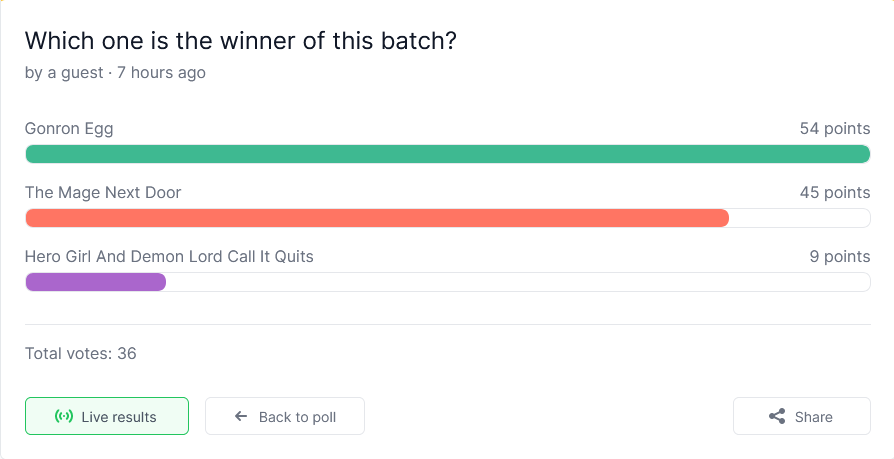Click the Live results broadcast icon
Image resolution: width=894 pixels, height=459 pixels.
[64, 416]
